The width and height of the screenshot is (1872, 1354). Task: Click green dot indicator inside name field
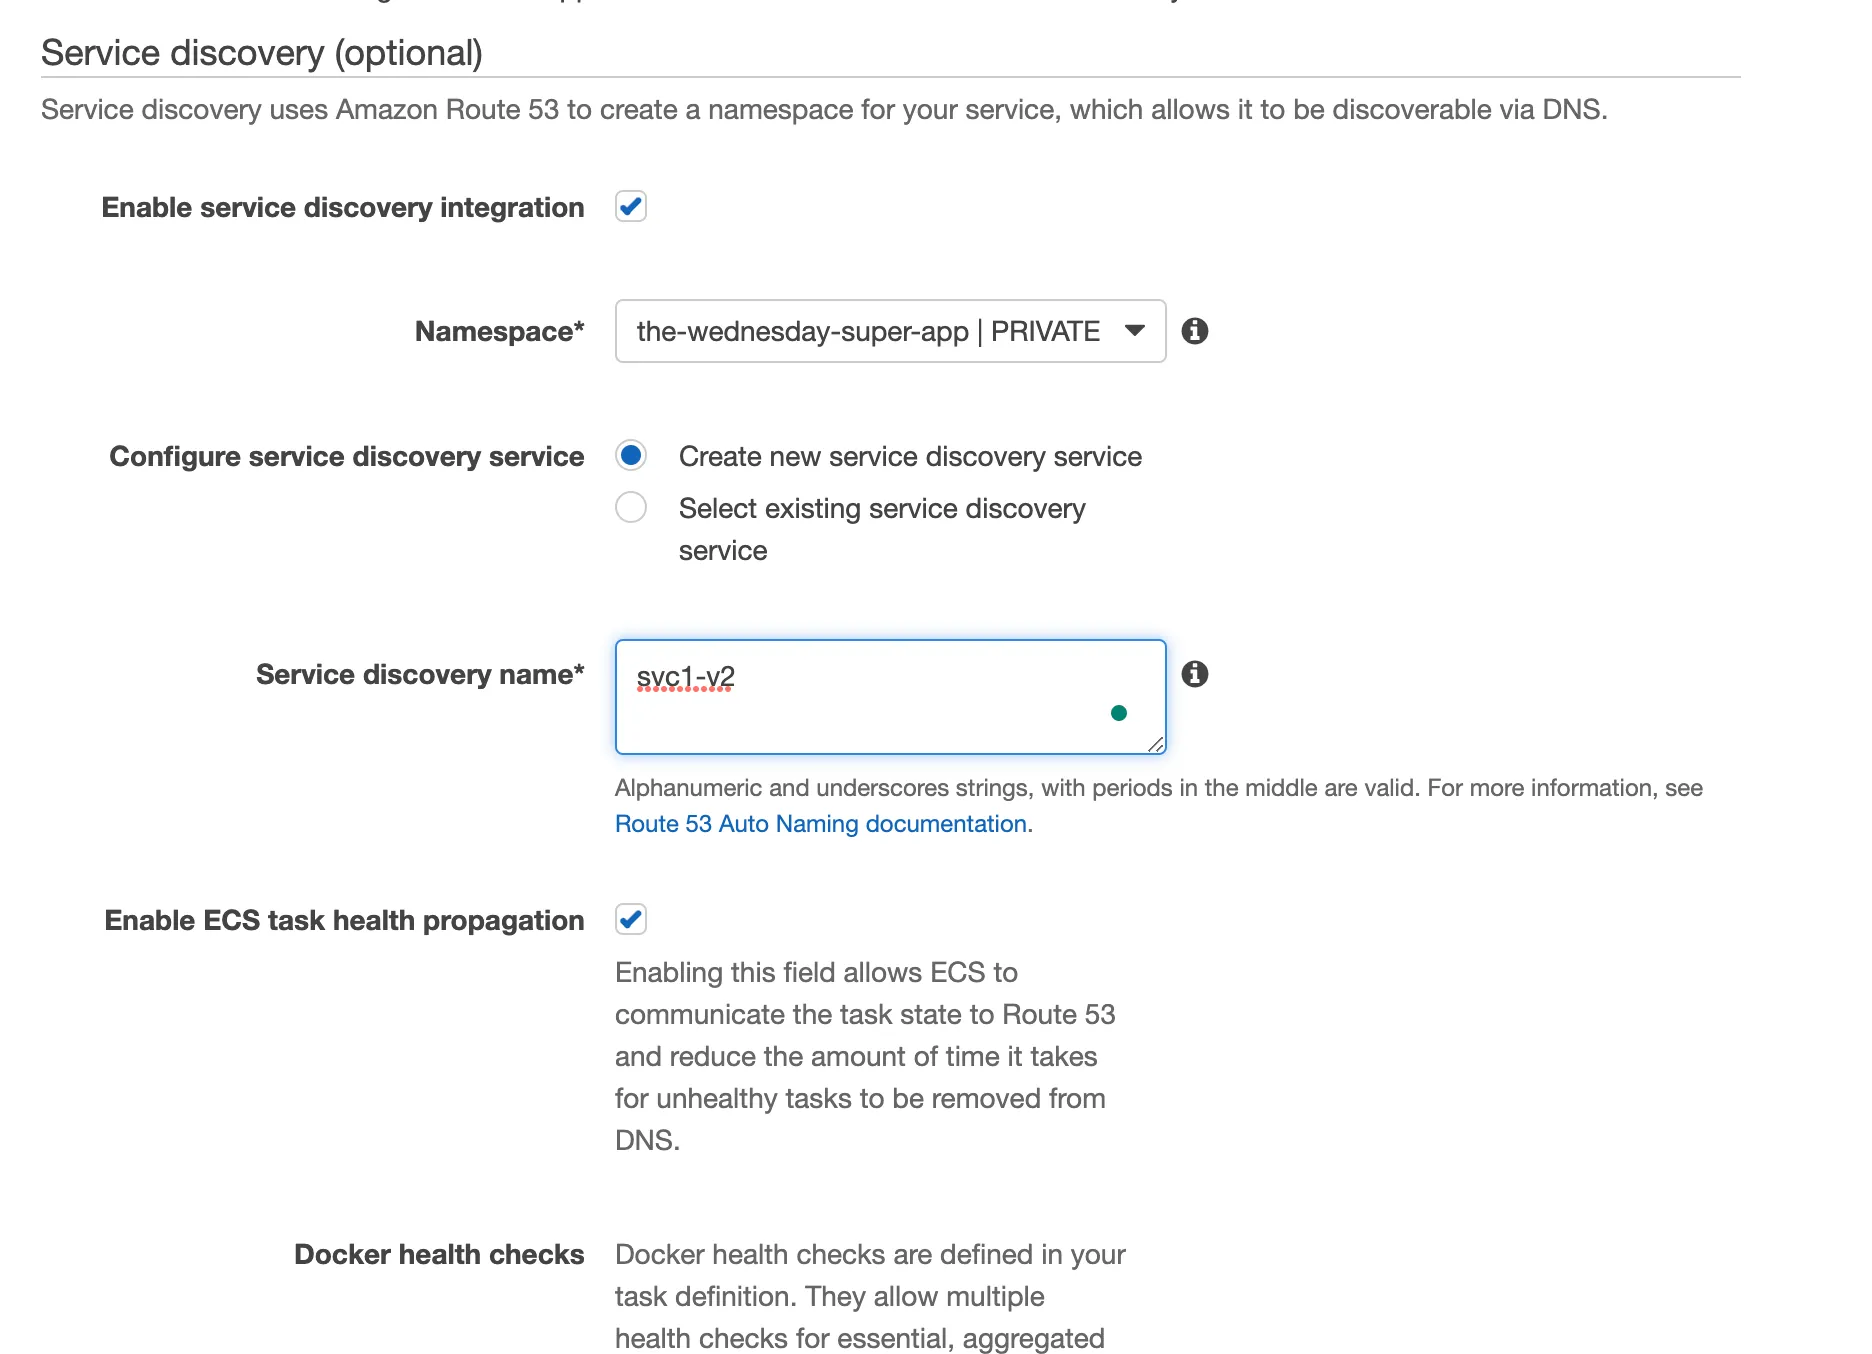[x=1119, y=713]
